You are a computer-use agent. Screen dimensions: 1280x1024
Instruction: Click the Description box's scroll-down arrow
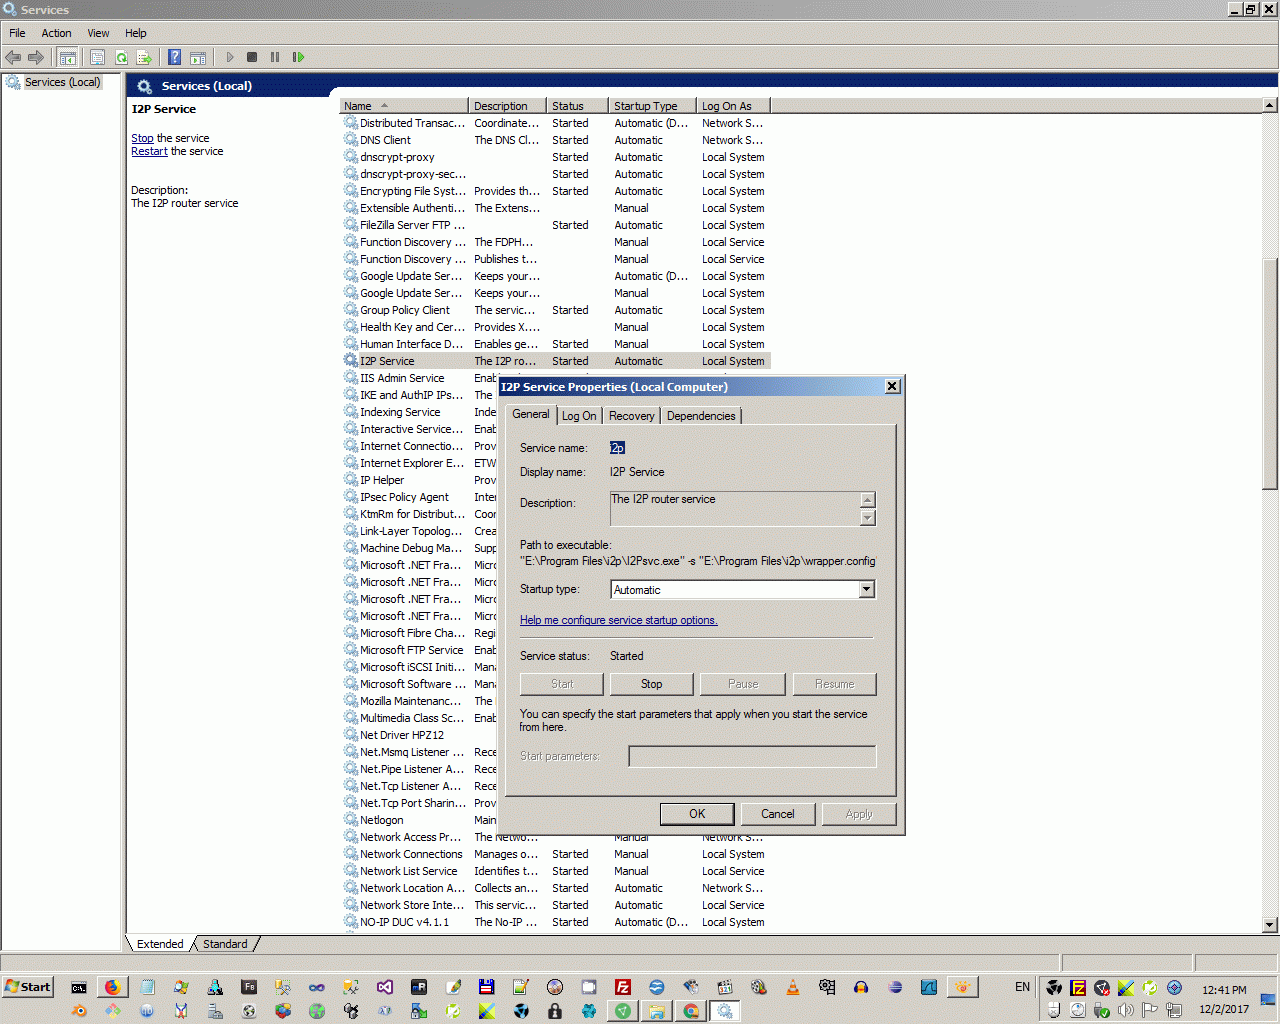(x=868, y=517)
